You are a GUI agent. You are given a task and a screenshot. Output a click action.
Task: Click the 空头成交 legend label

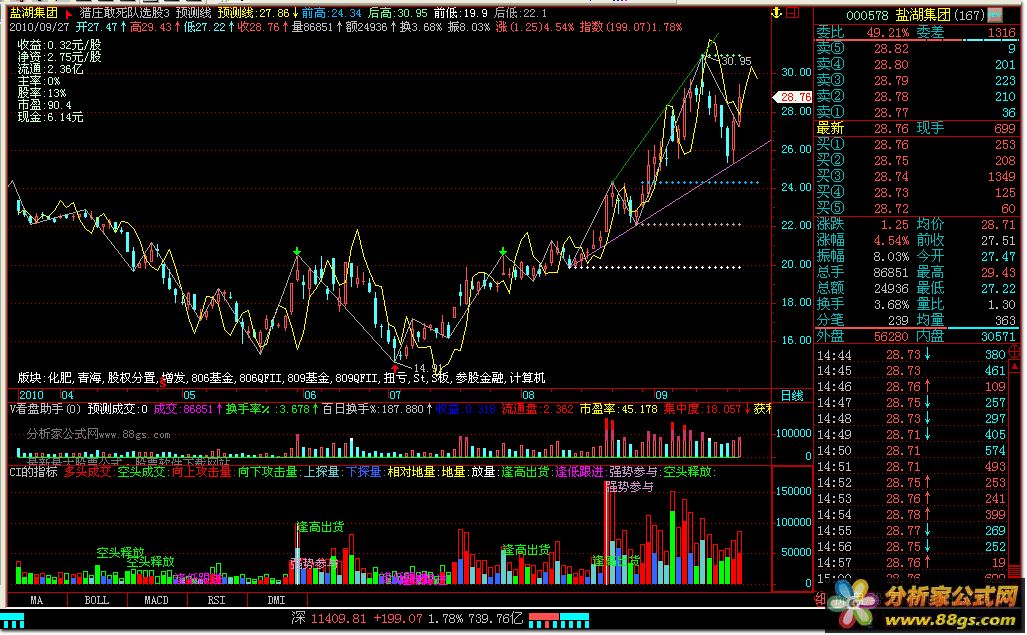pos(141,471)
